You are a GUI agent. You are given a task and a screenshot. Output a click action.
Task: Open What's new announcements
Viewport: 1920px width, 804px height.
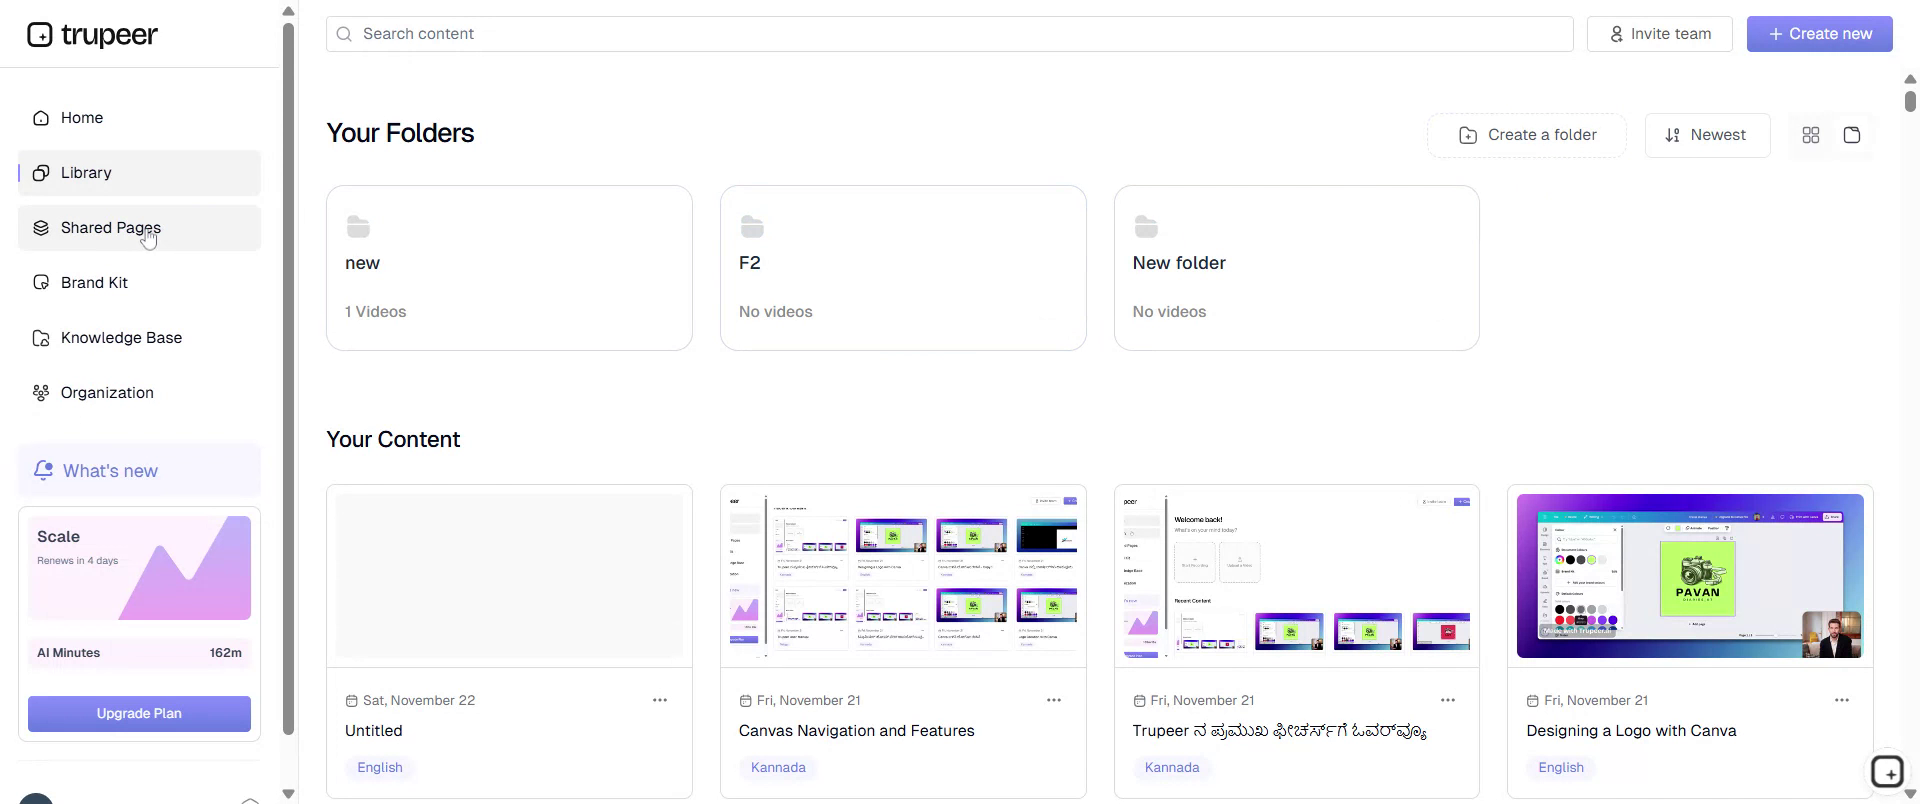[x=139, y=470]
